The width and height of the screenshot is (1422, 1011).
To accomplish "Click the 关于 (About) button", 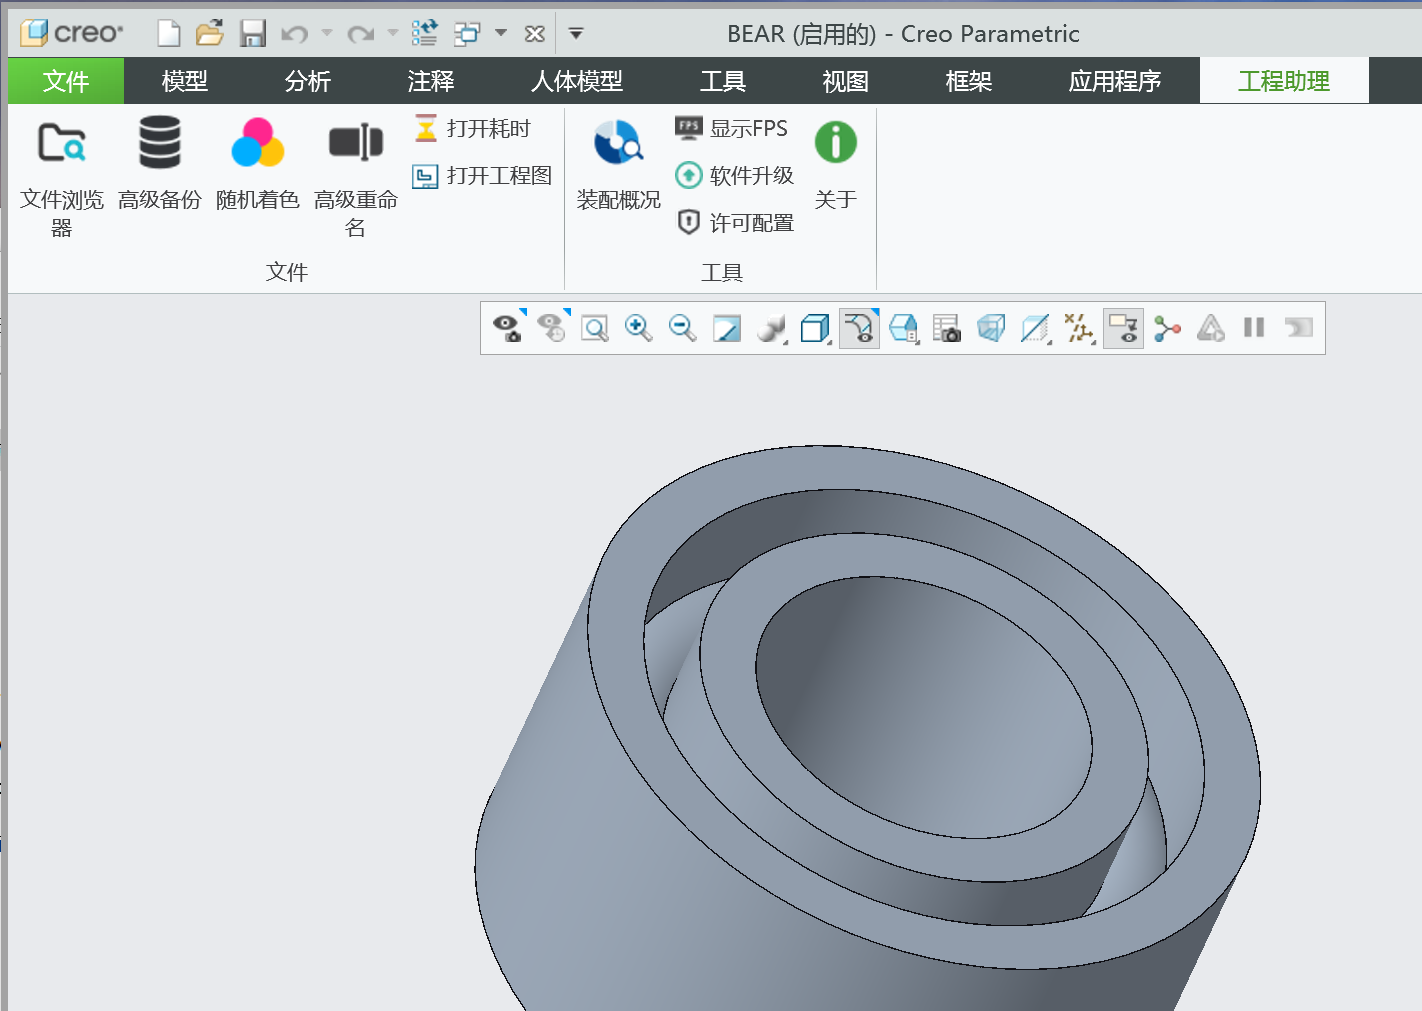I will (x=836, y=160).
